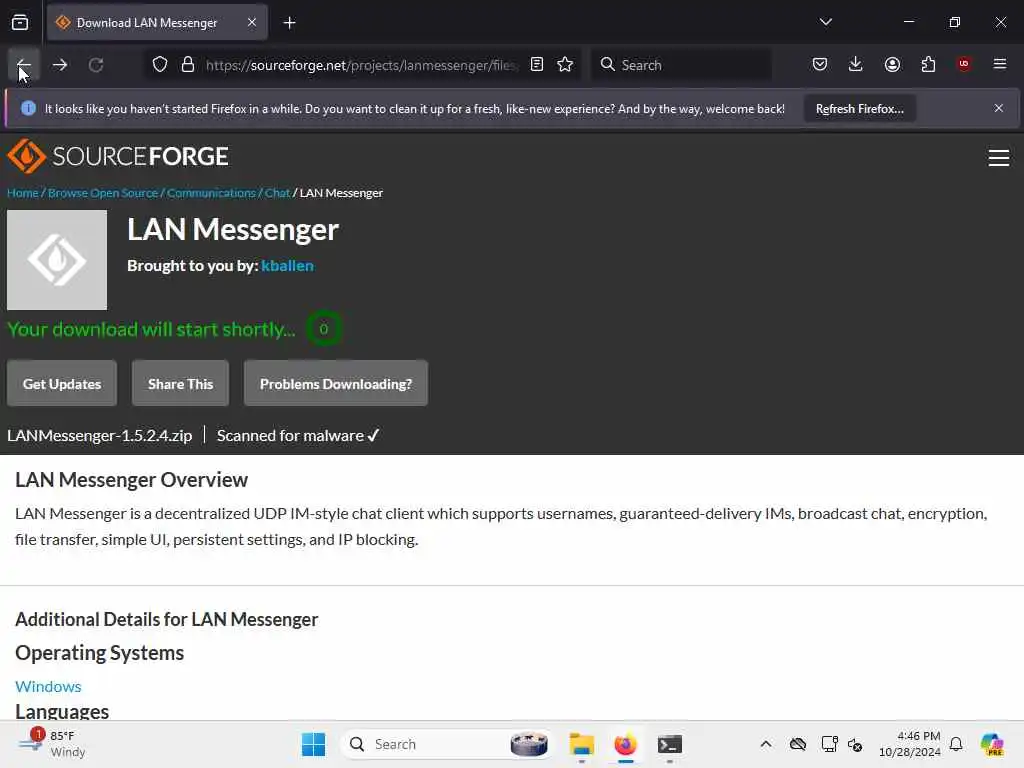Click the cloud sync tray icon

click(797, 744)
